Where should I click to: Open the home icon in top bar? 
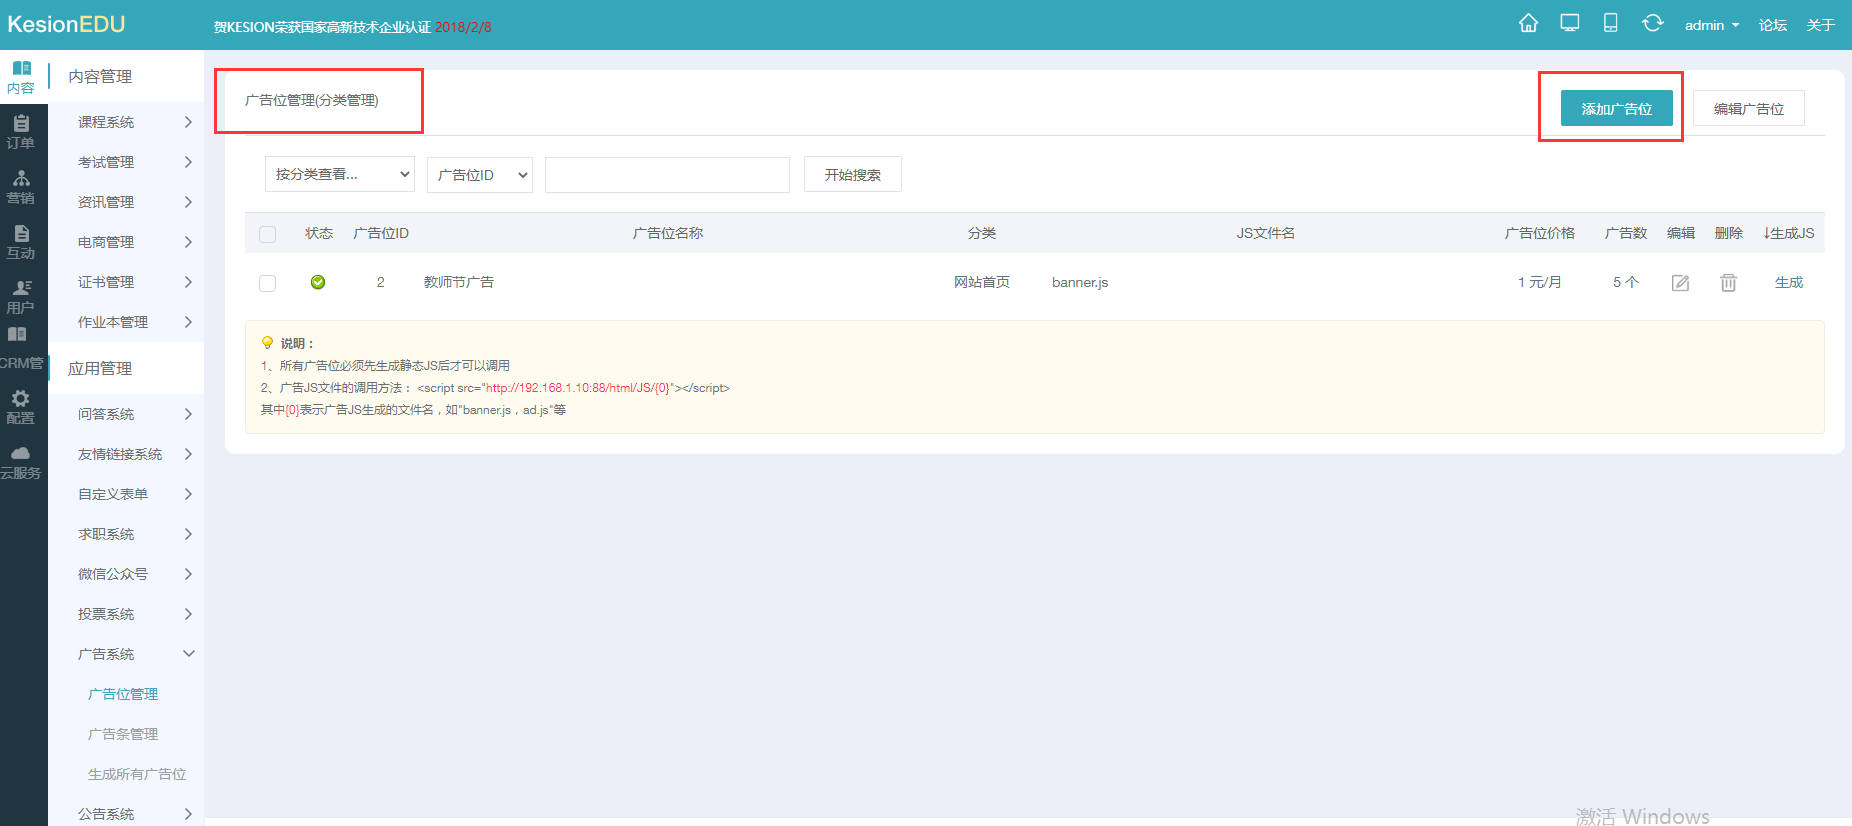pyautogui.click(x=1528, y=23)
